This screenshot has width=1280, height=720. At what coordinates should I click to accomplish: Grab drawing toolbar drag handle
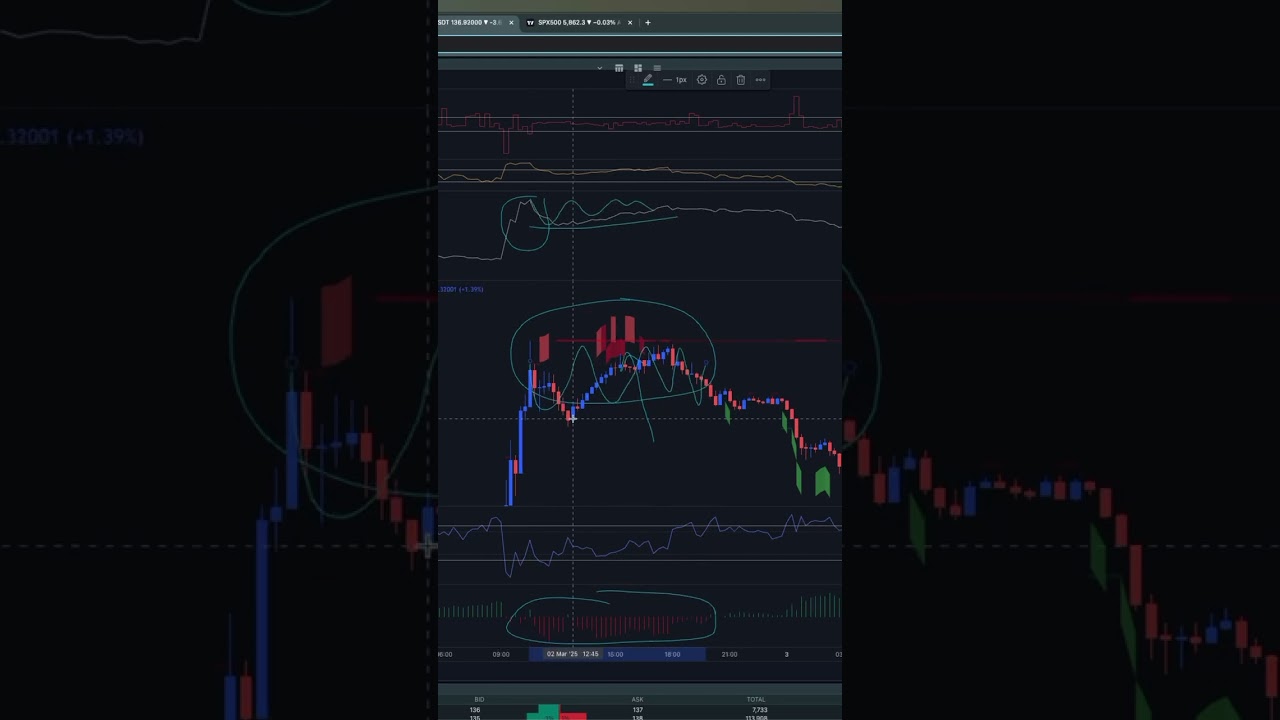point(633,80)
